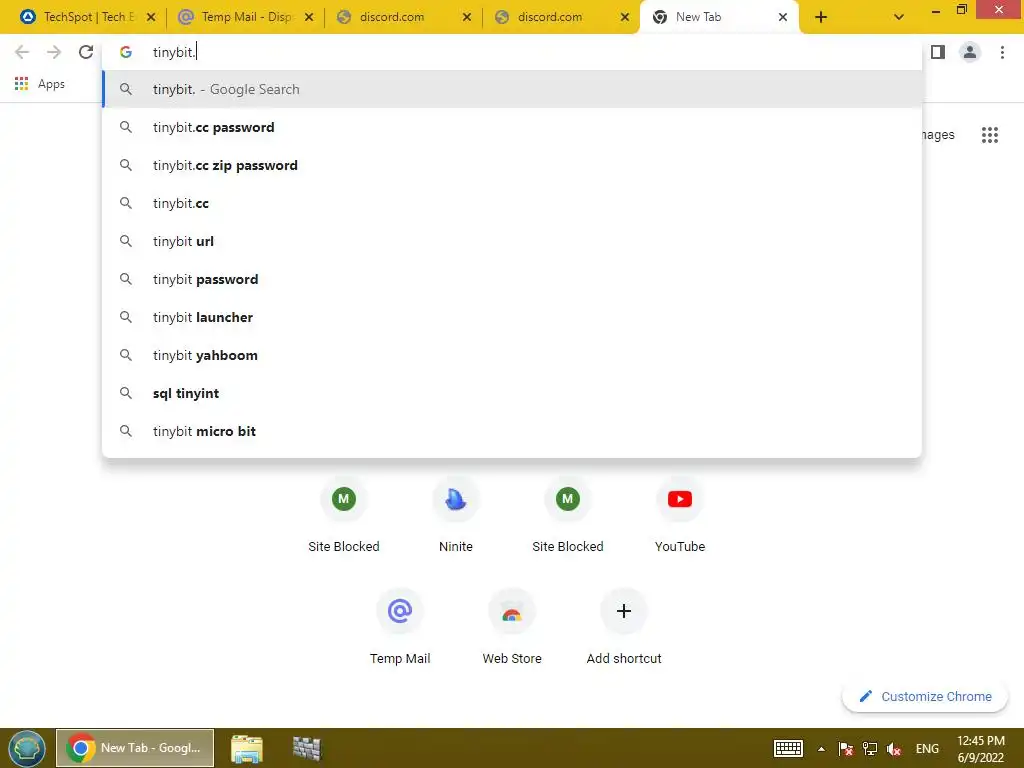Close the first discord.com tab

click(467, 17)
